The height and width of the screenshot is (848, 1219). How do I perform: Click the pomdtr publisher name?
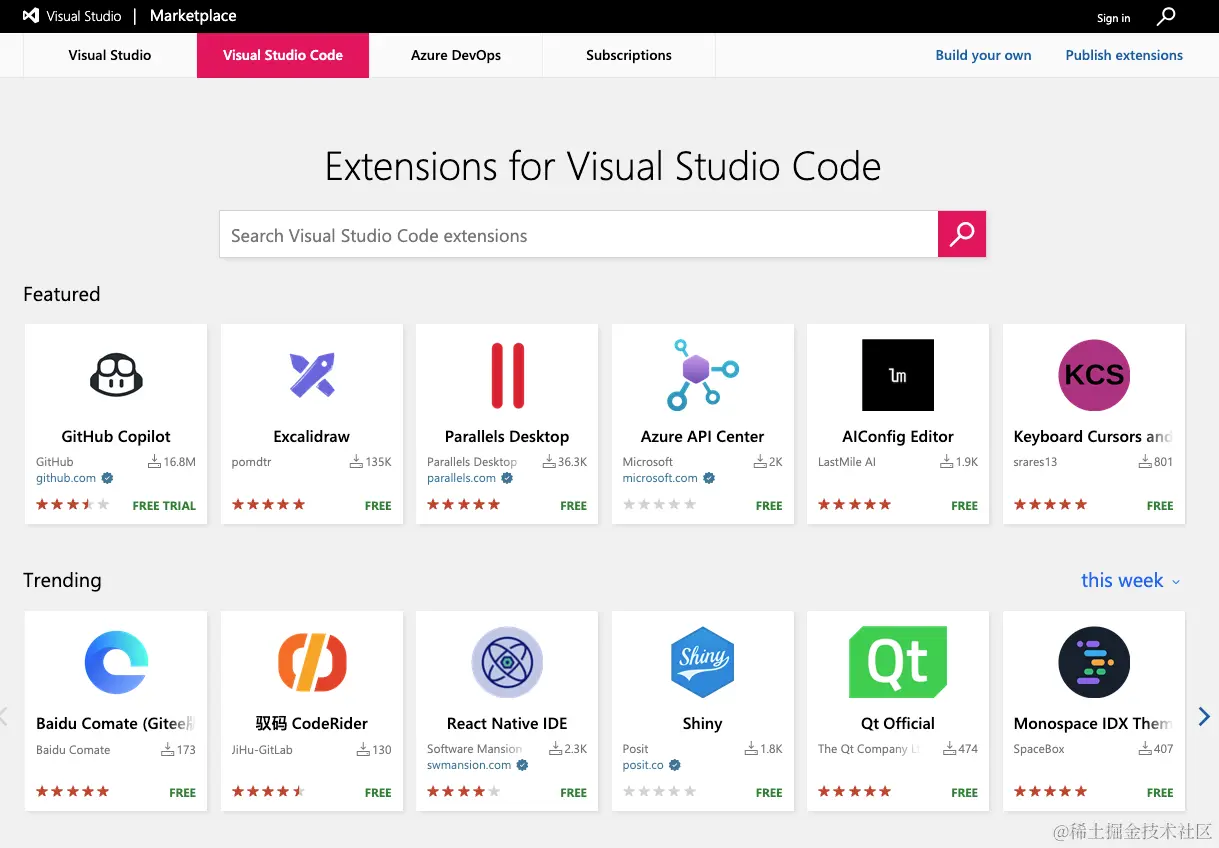251,462
